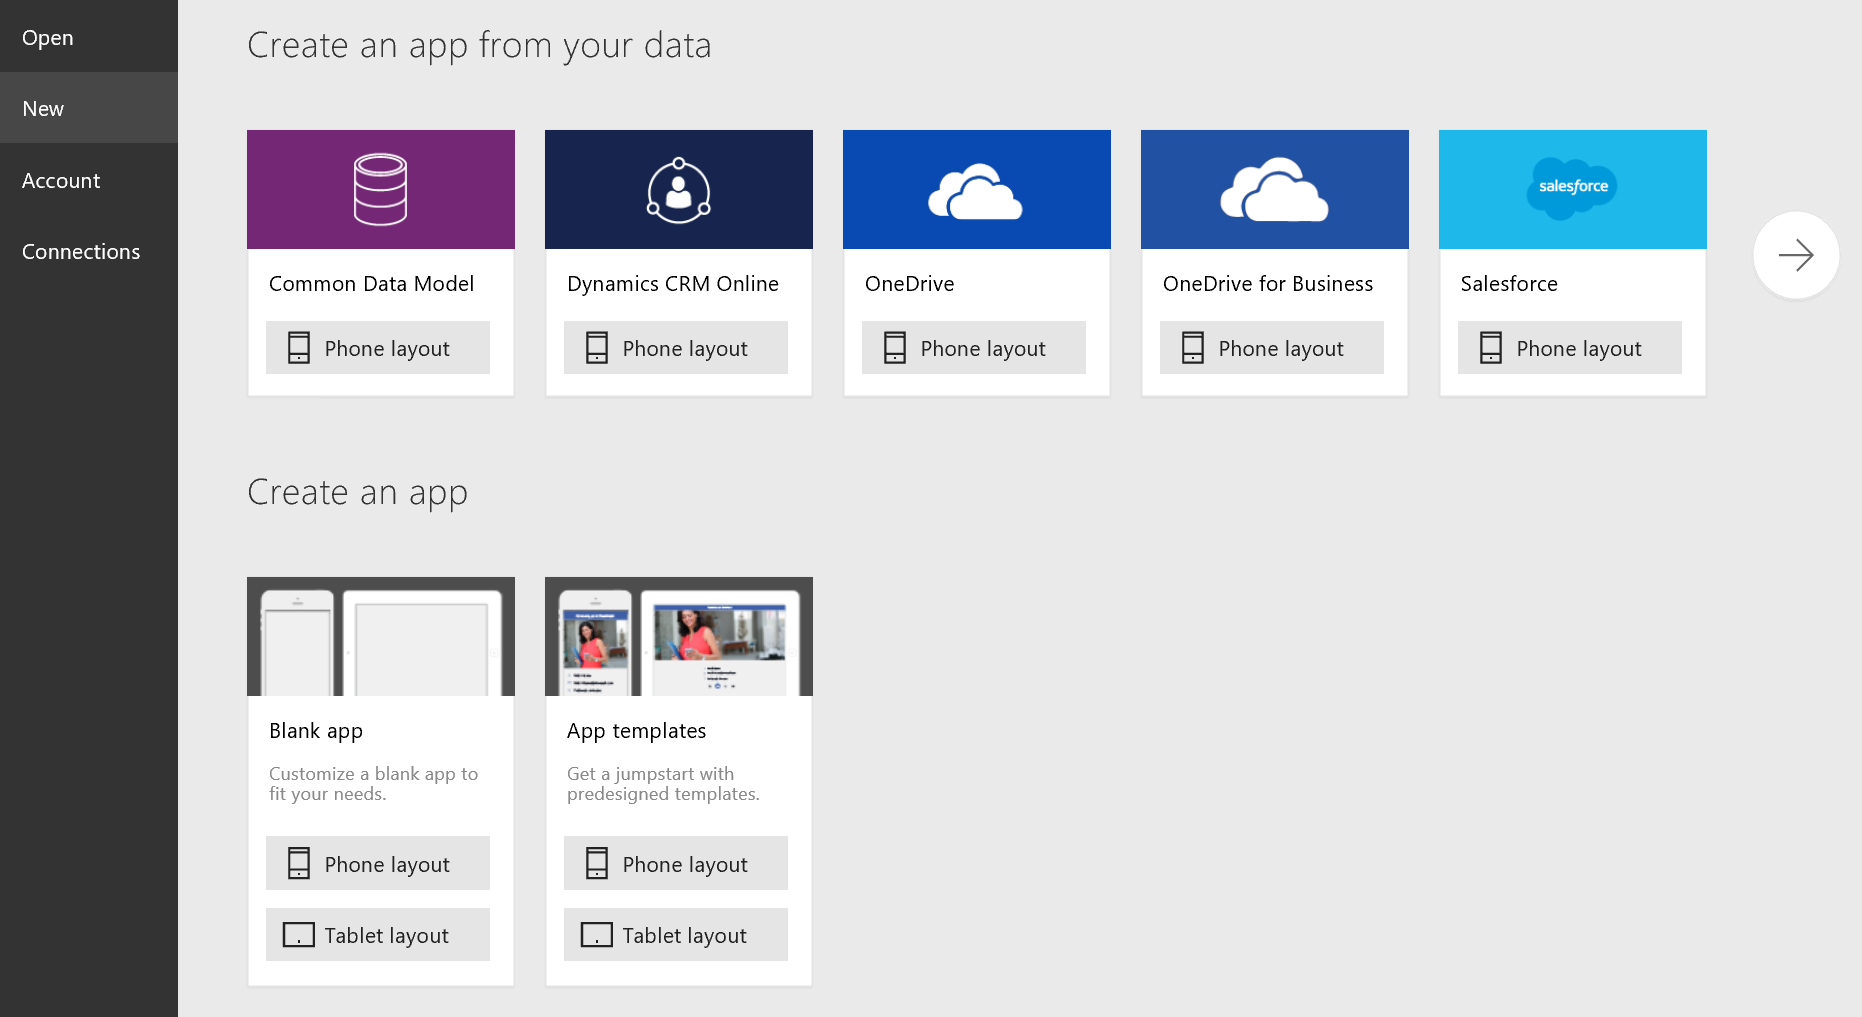1862x1017 pixels.
Task: Click the App templates title text
Action: pyautogui.click(x=637, y=731)
